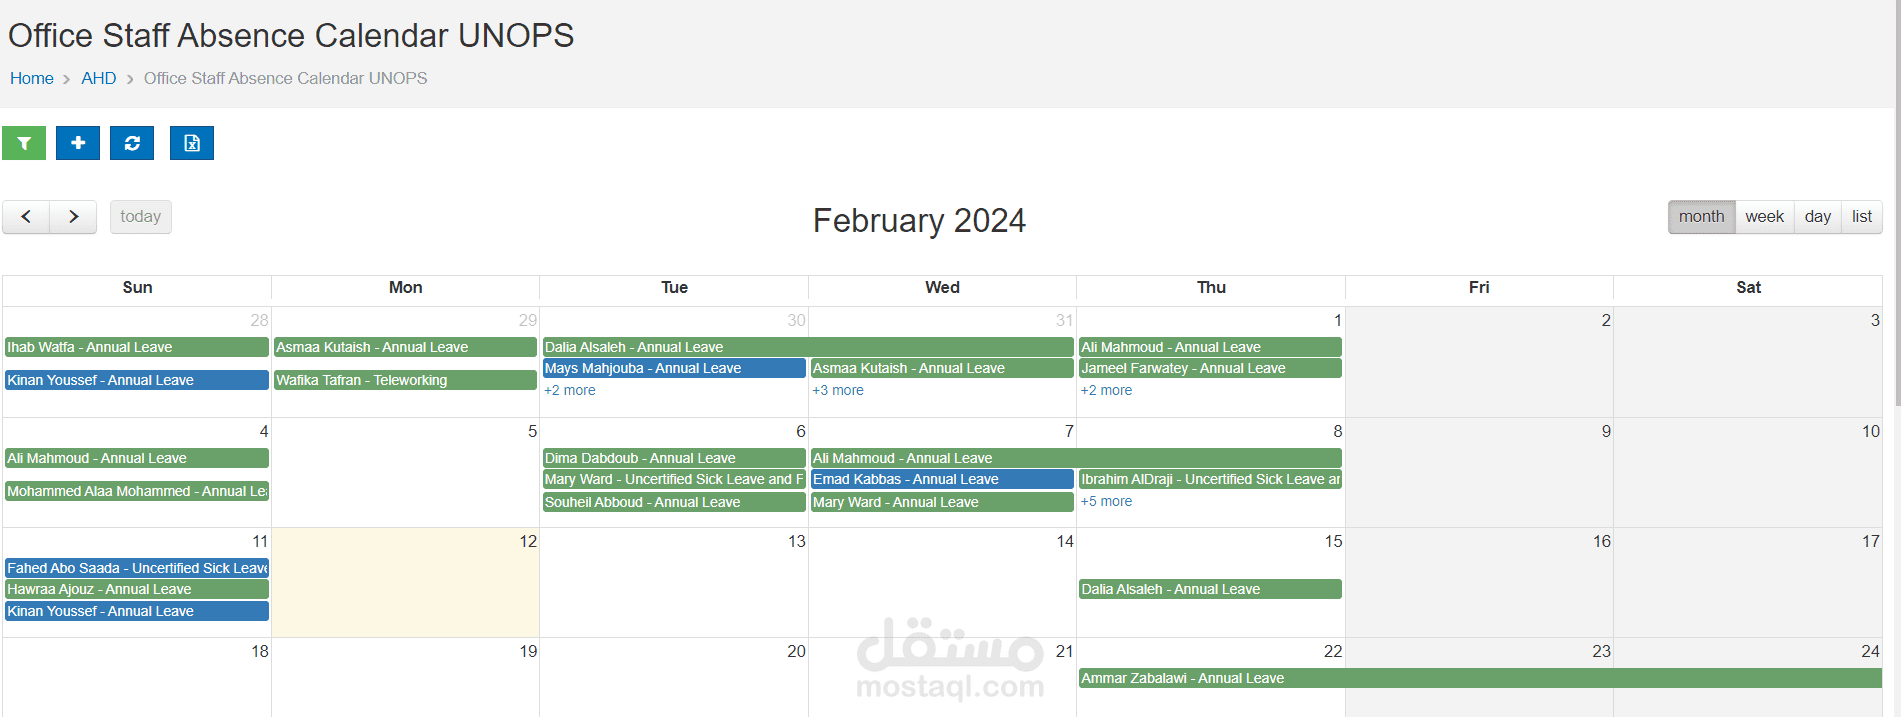Viewport: 1901px width, 717px height.
Task: Switch to week view
Action: point(1764,217)
